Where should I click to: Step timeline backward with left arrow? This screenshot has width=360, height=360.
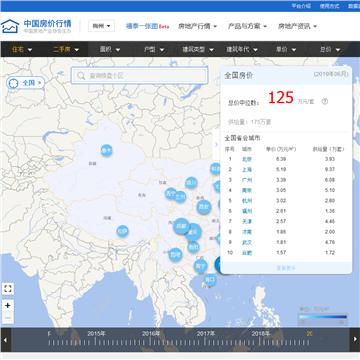point(5,339)
